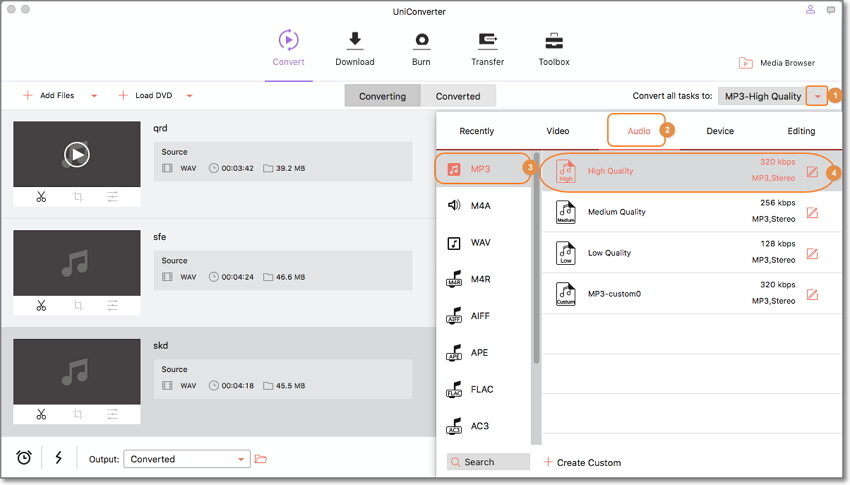Click the user account icon
Screen dimensions: 850x485
pyautogui.click(x=810, y=9)
